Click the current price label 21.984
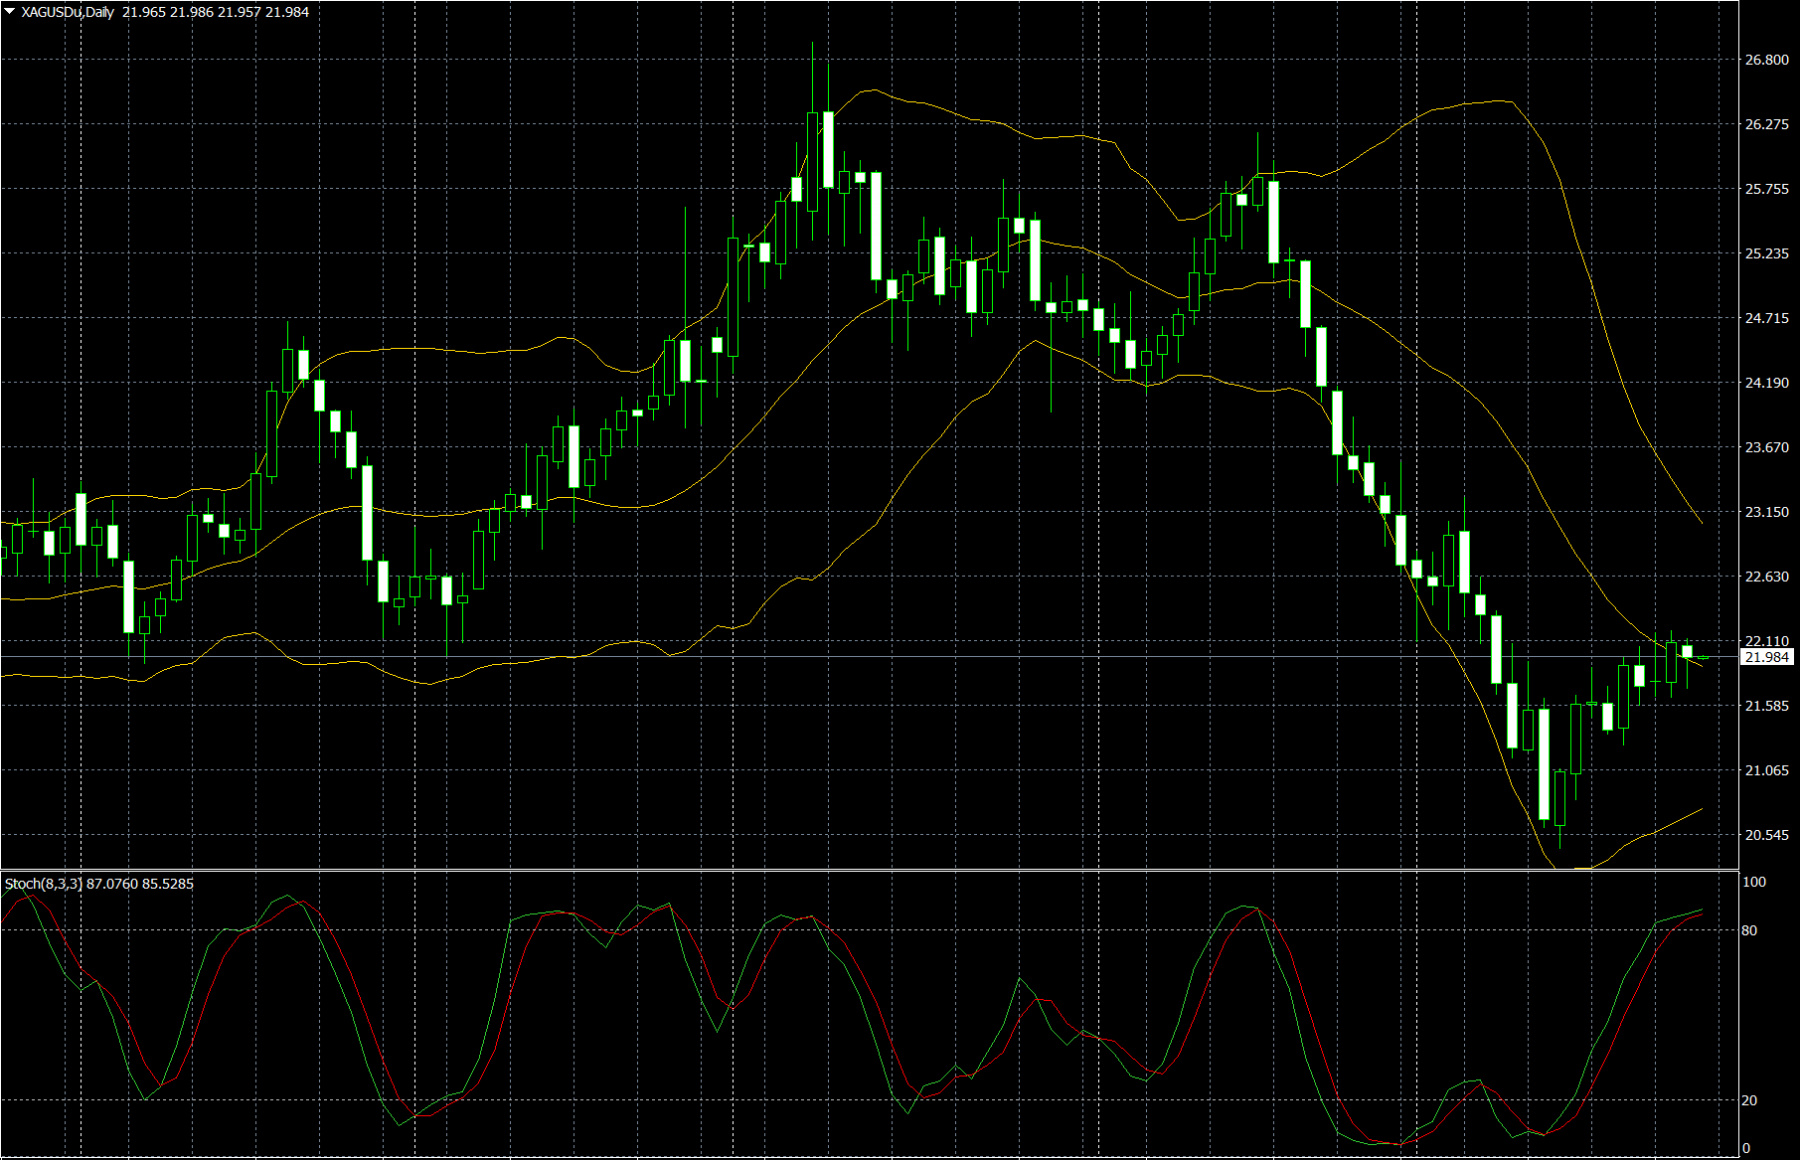Image resolution: width=1800 pixels, height=1160 pixels. (x=1767, y=657)
